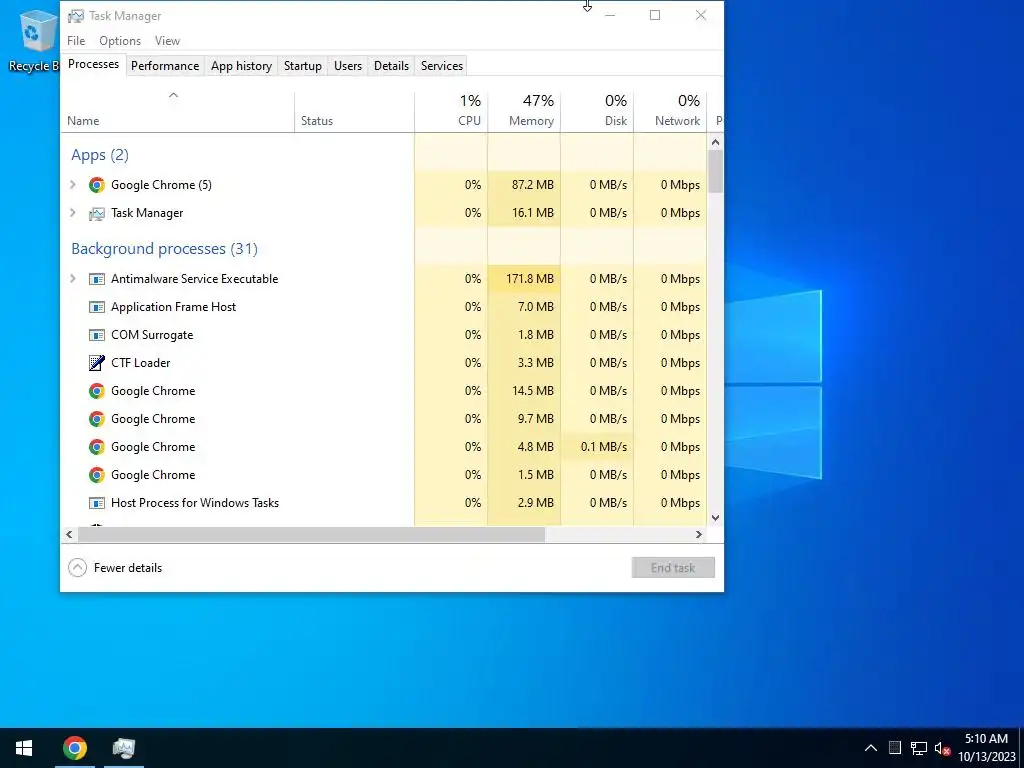1024x768 pixels.
Task: Click the CTF Loader pen icon
Action: coord(97,362)
